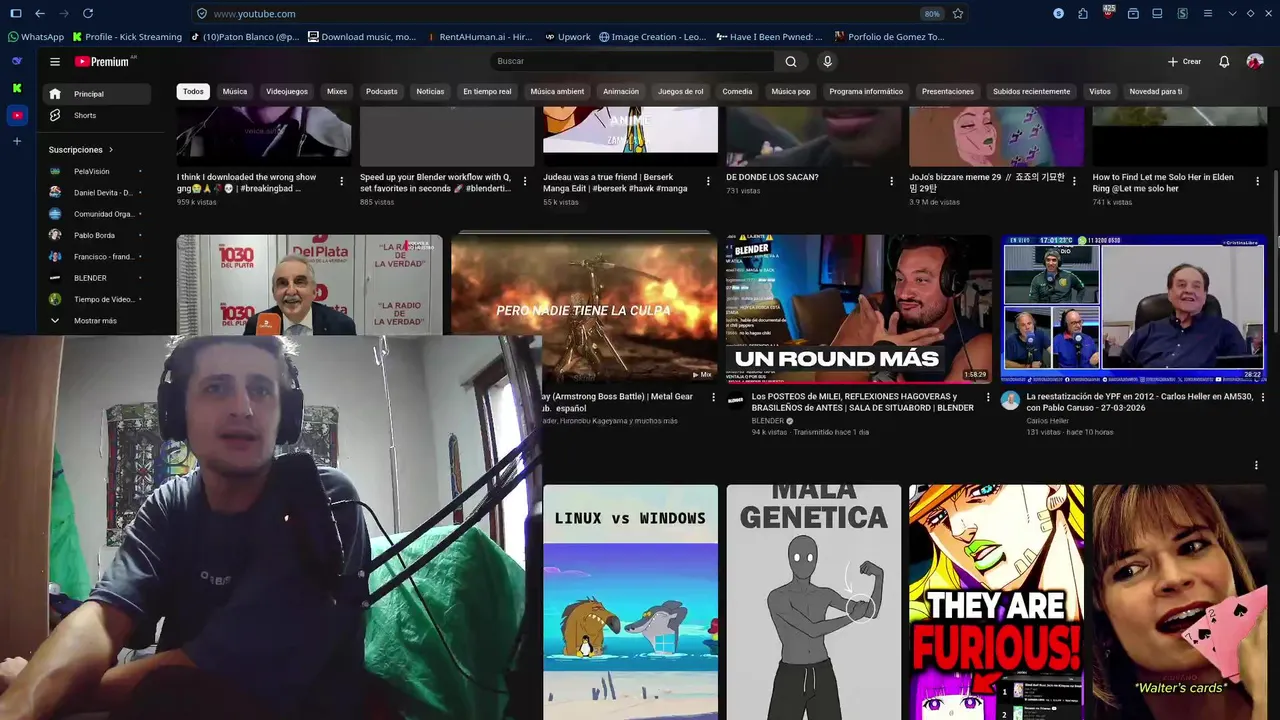Image resolution: width=1280 pixels, height=720 pixels.
Task: Select the Videojuegos filter chip
Action: [x=287, y=92]
